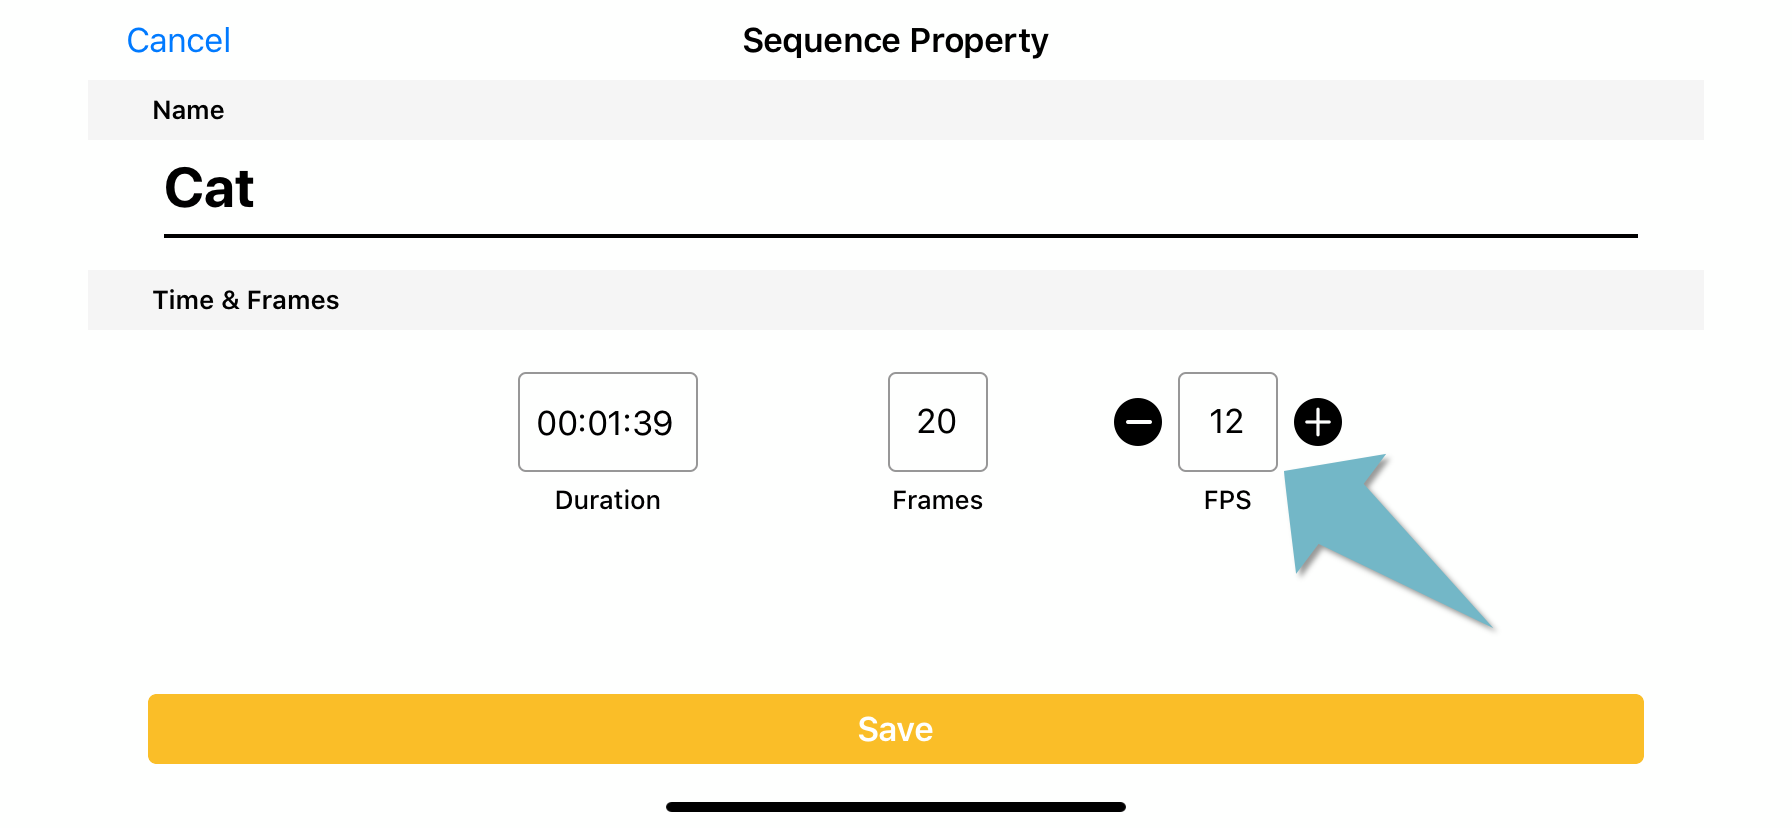Tap the home indicator bar at bottom

pyautogui.click(x=896, y=807)
